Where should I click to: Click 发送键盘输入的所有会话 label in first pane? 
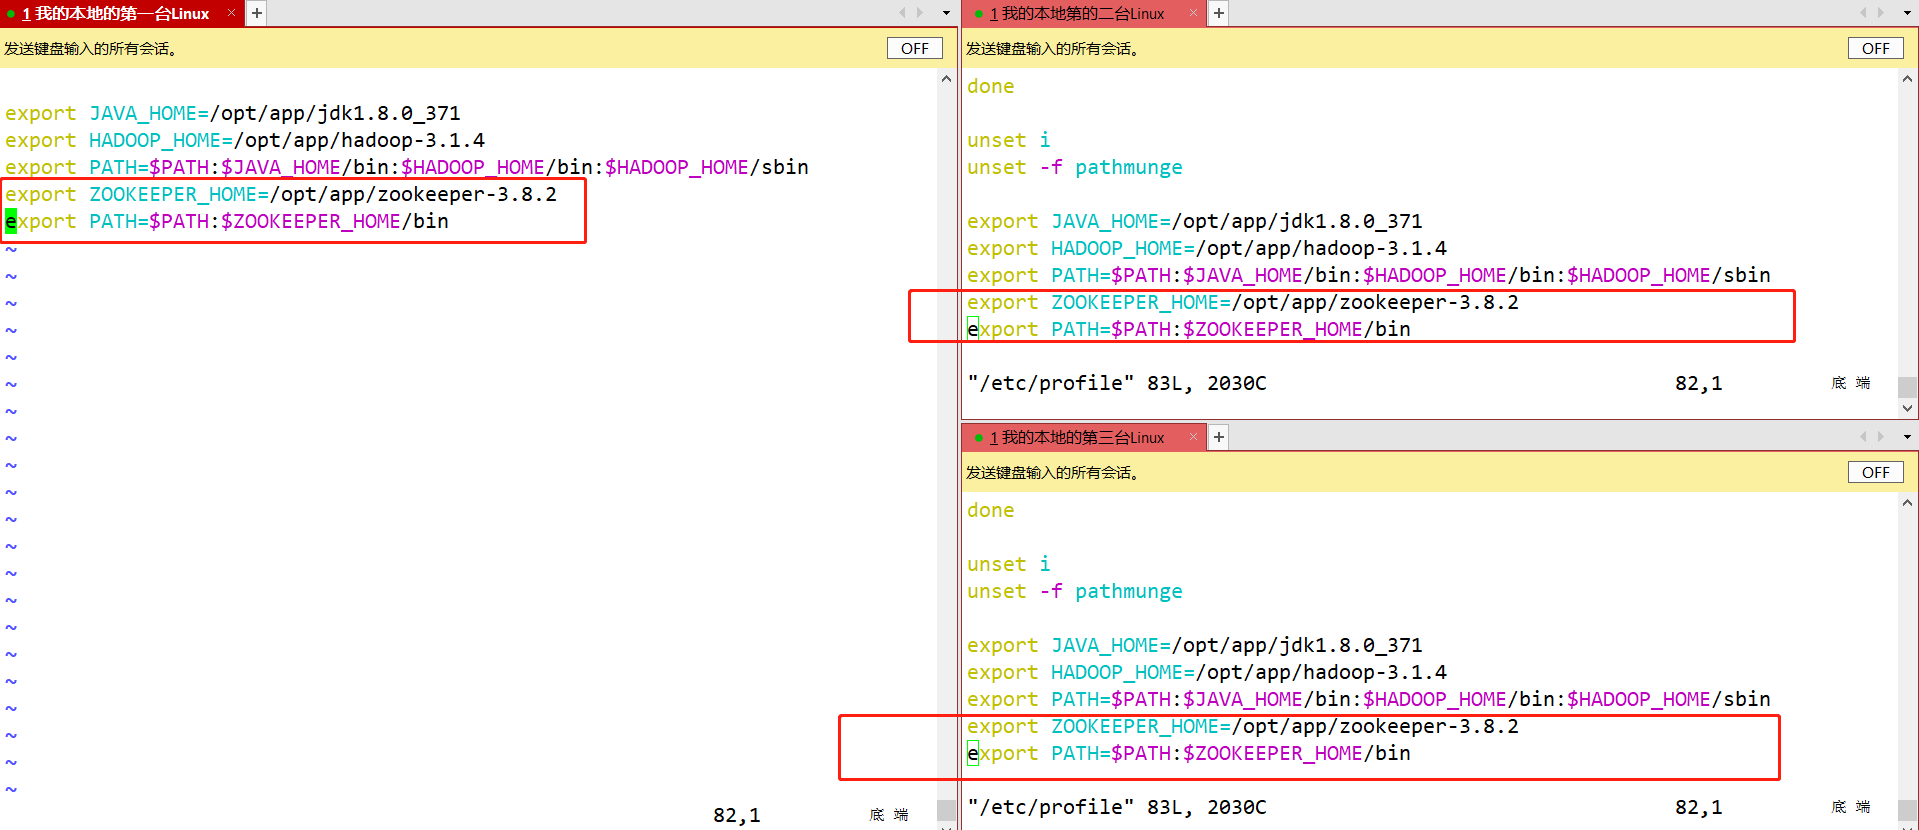[91, 48]
